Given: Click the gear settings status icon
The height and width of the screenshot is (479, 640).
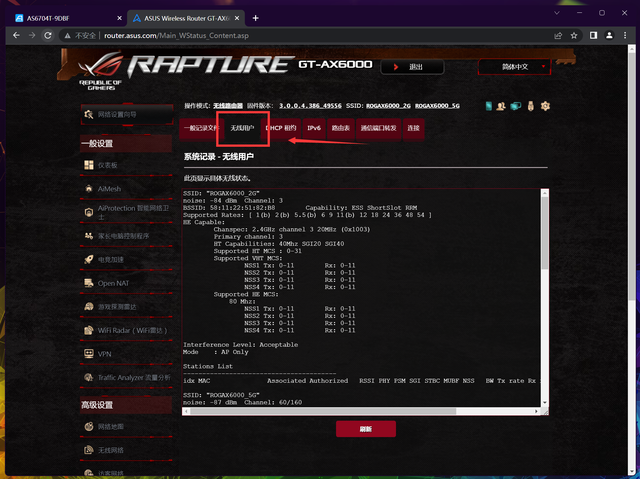Looking at the screenshot, I should tap(545, 106).
